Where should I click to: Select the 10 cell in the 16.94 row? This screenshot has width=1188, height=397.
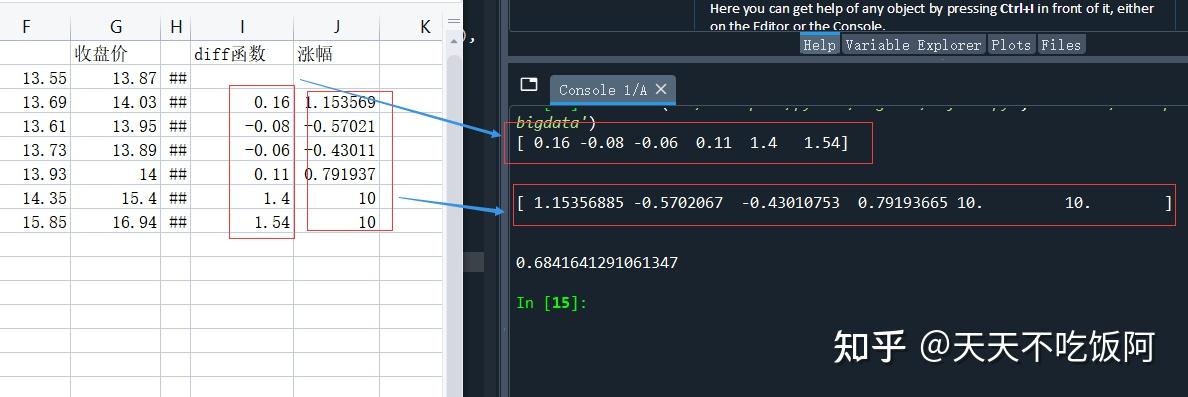pos(336,223)
